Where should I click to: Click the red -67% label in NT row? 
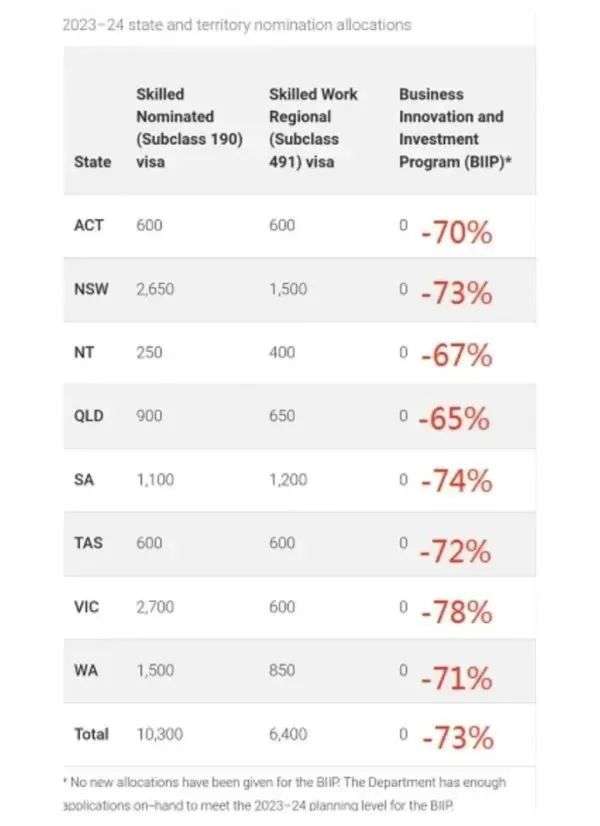456,355
